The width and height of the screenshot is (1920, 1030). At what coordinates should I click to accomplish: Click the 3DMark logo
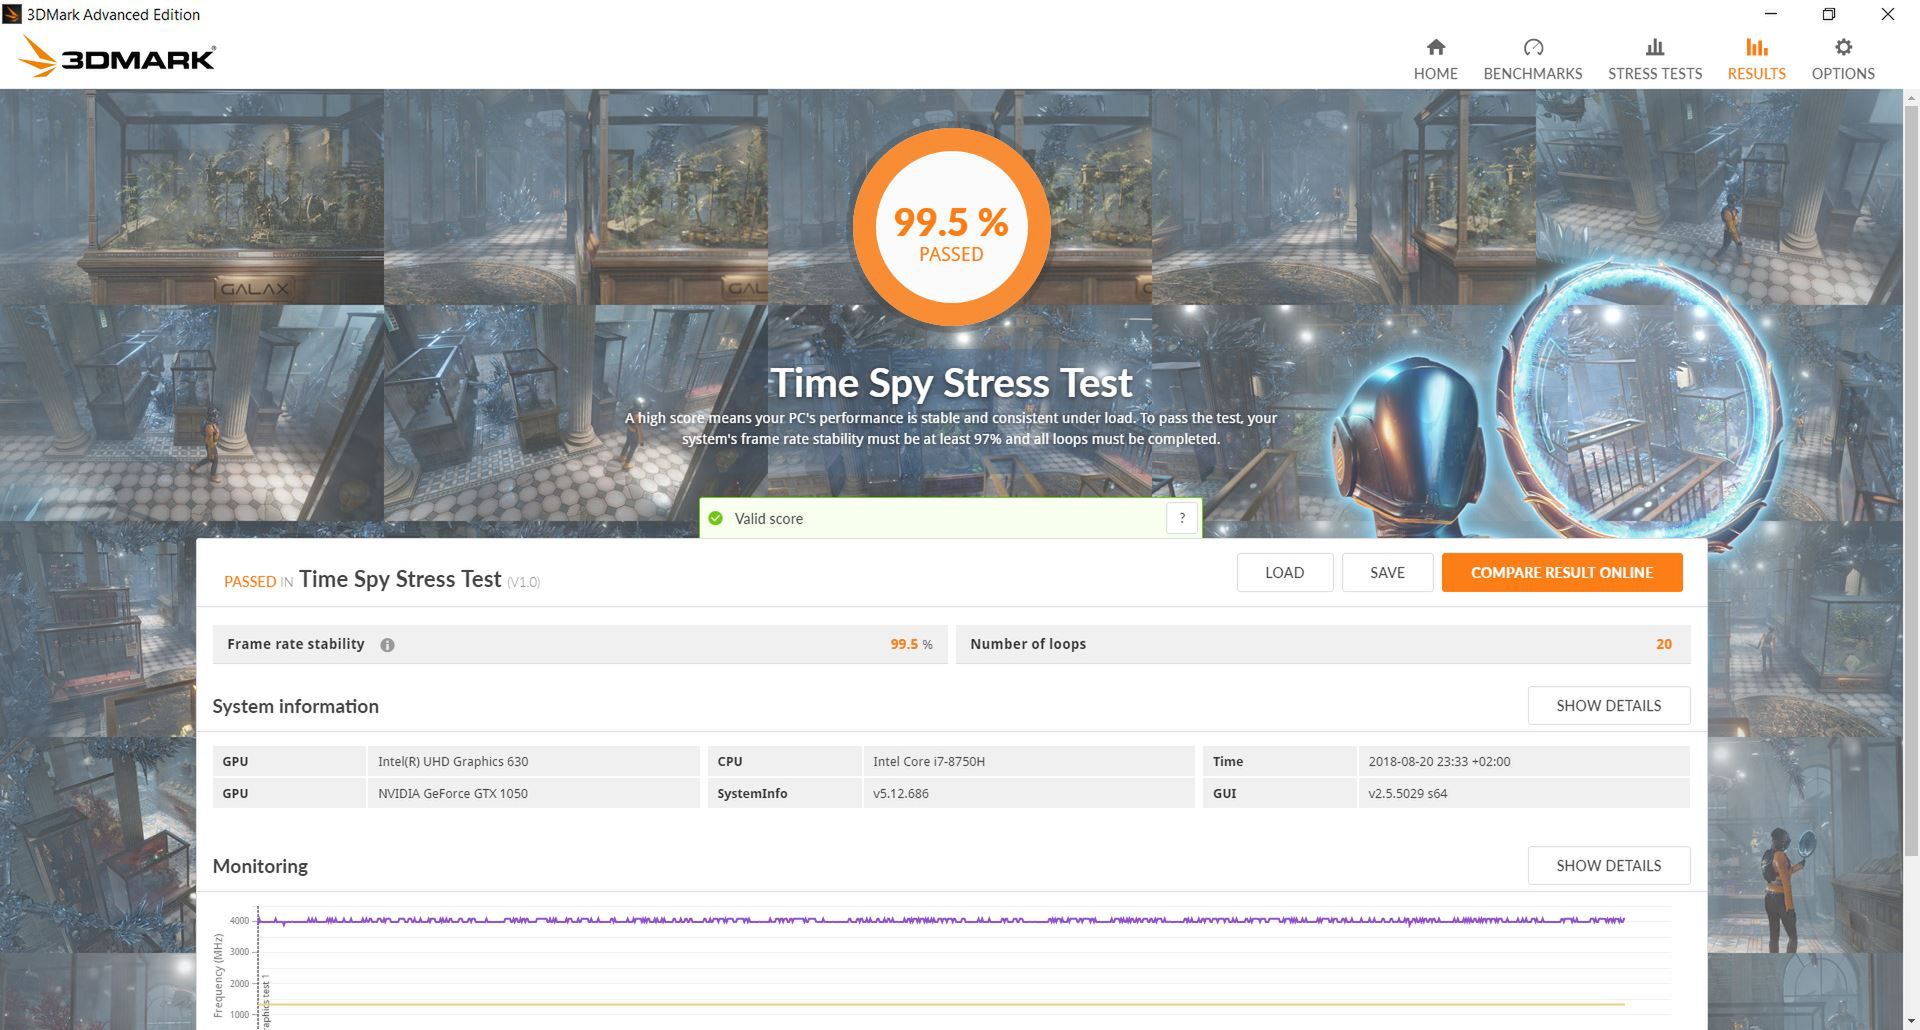click(x=117, y=56)
